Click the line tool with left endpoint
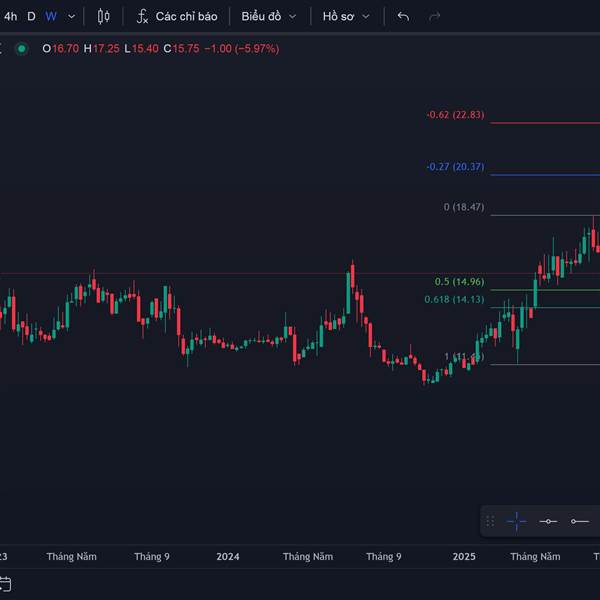 [x=580, y=521]
